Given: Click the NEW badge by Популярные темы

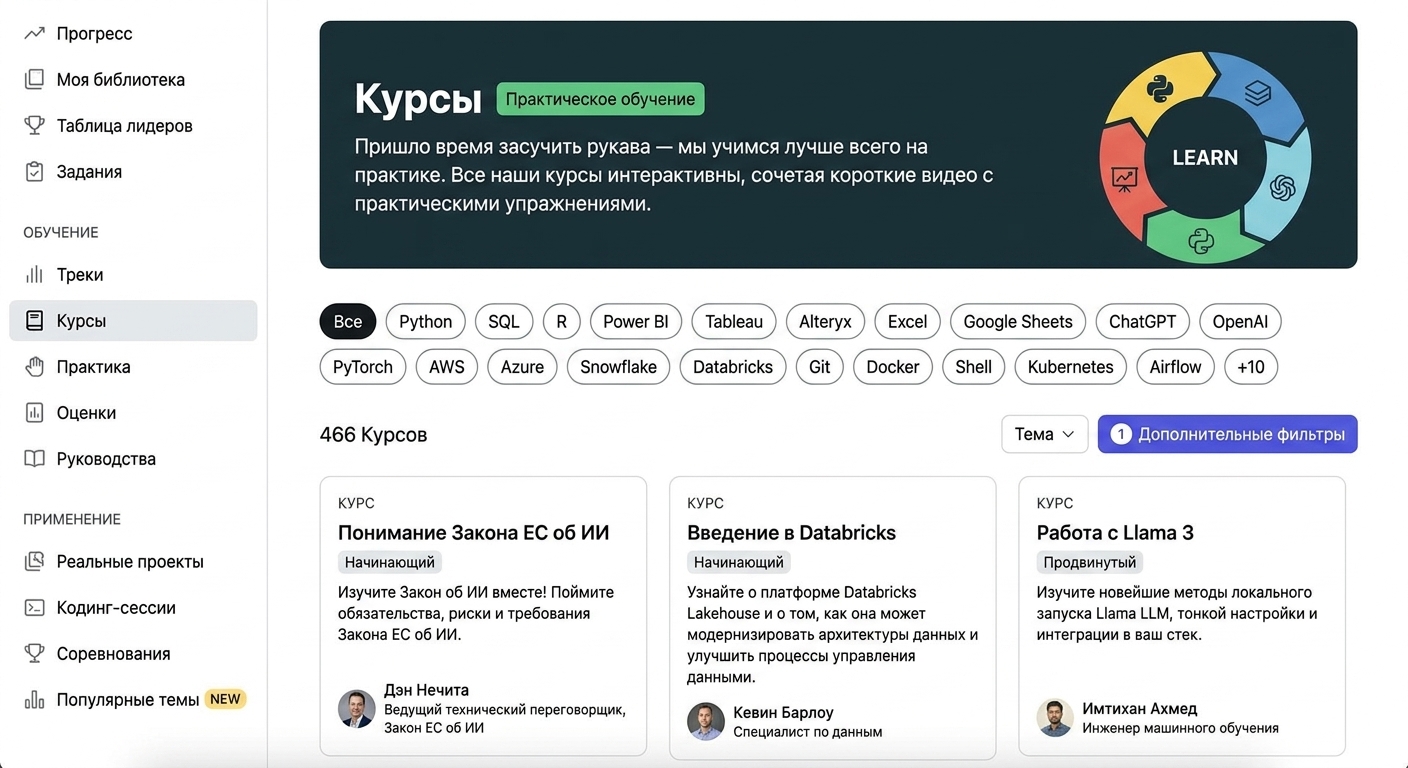Looking at the screenshot, I should pyautogui.click(x=225, y=699).
